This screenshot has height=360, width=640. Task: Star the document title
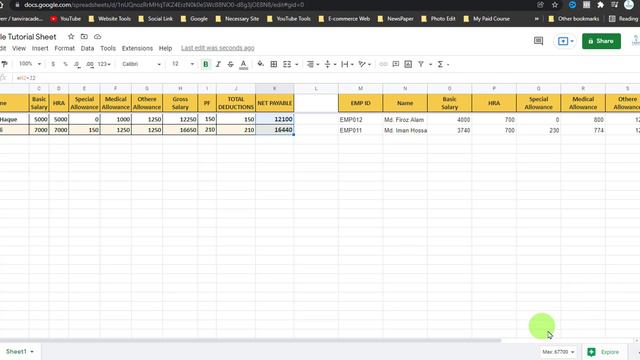tap(71, 37)
